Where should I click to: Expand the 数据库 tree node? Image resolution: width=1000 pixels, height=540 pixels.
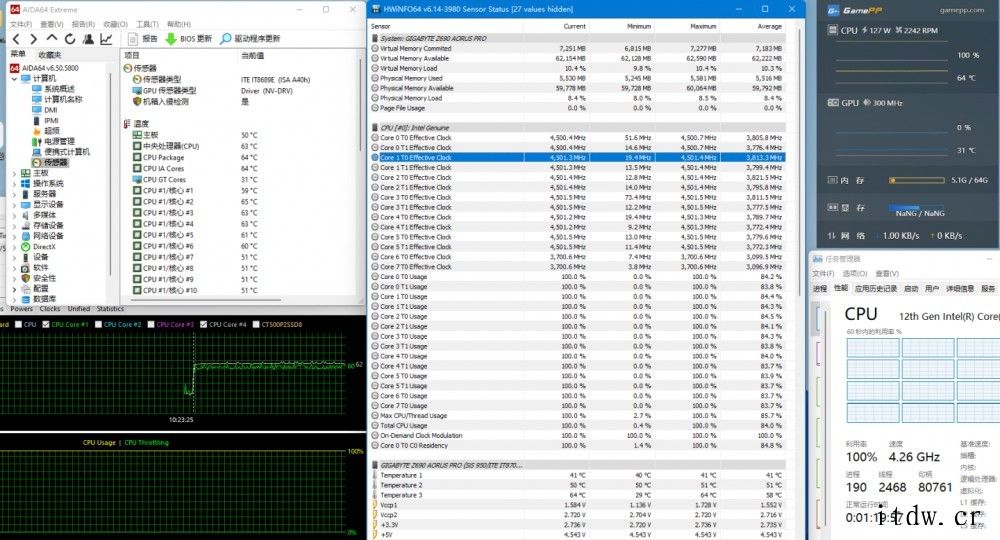(x=15, y=299)
